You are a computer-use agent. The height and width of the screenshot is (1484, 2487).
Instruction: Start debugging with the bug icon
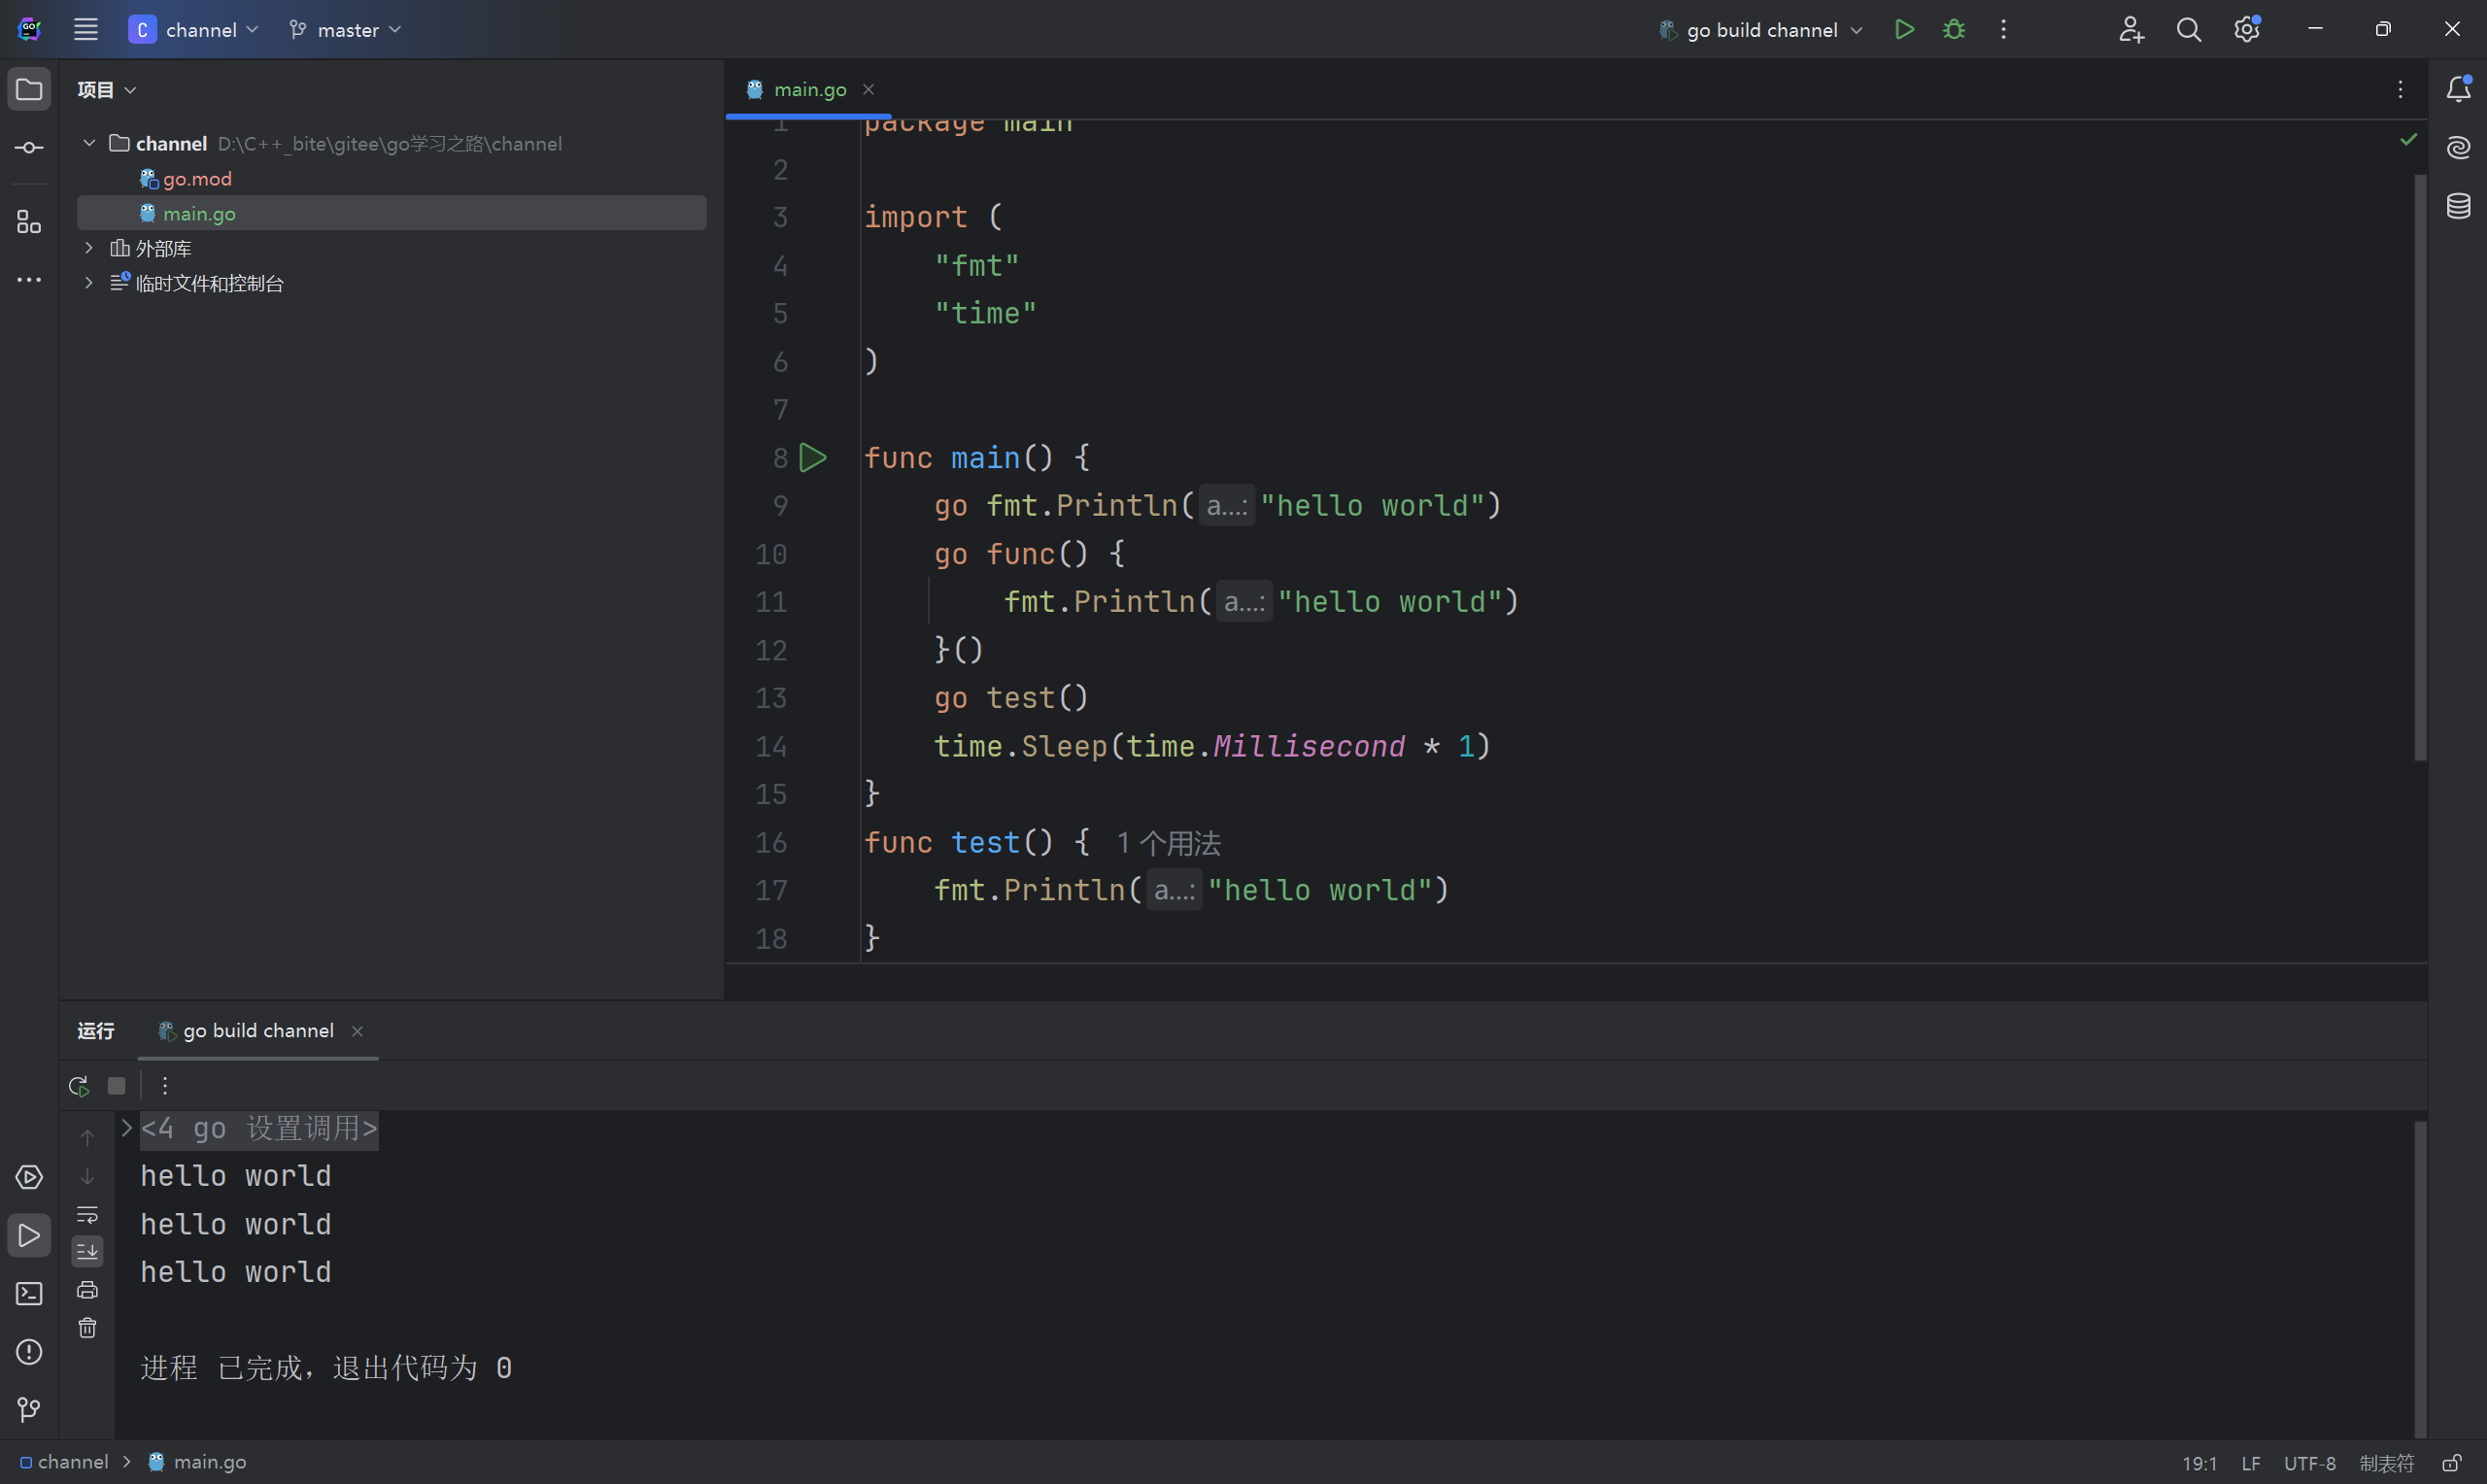(x=1953, y=30)
